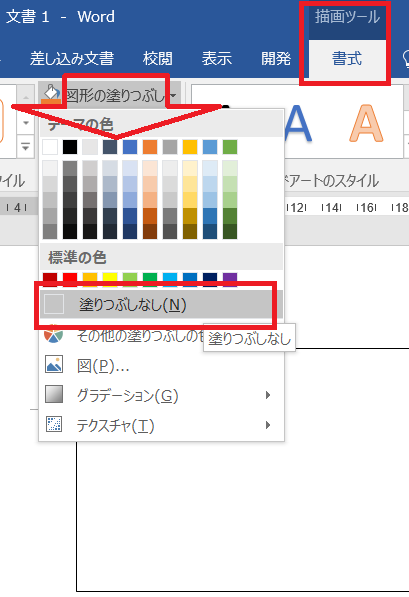The height and width of the screenshot is (597, 409).
Task: Open the グラデーション(G) submenu
Action: [161, 395]
